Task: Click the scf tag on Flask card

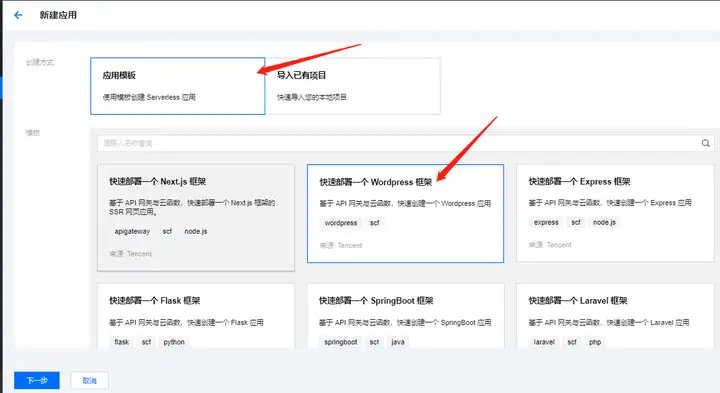Action: (146, 342)
